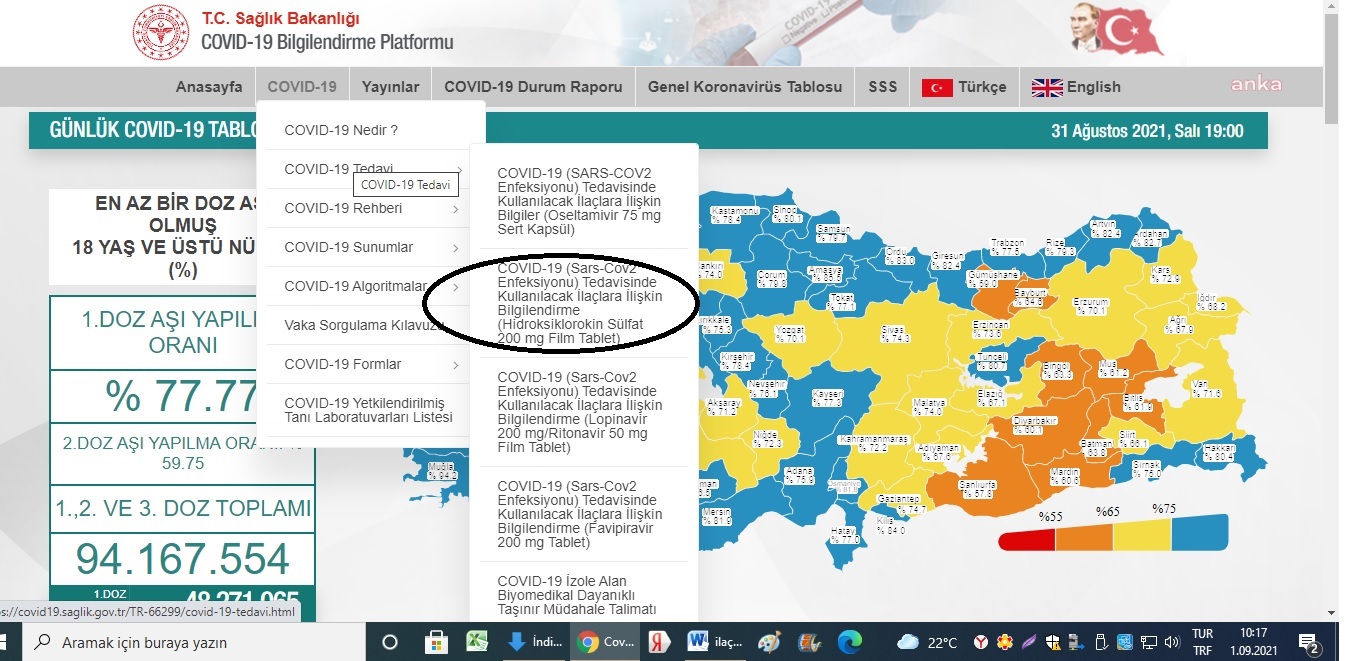The width and height of the screenshot is (1359, 661).
Task: Open Microsoft Edge from the taskbar
Action: point(850,642)
